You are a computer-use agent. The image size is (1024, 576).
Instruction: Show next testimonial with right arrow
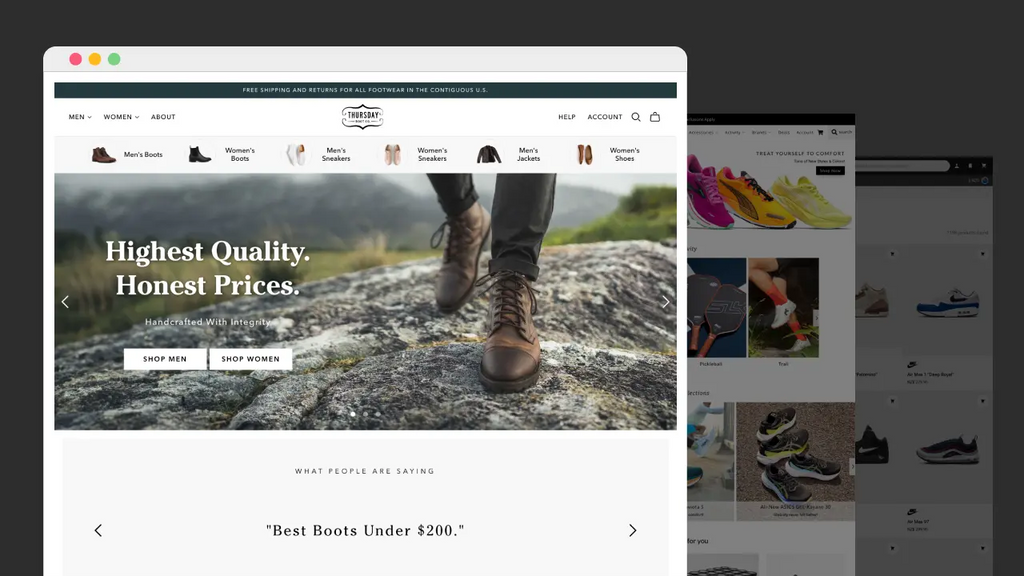[x=632, y=531]
